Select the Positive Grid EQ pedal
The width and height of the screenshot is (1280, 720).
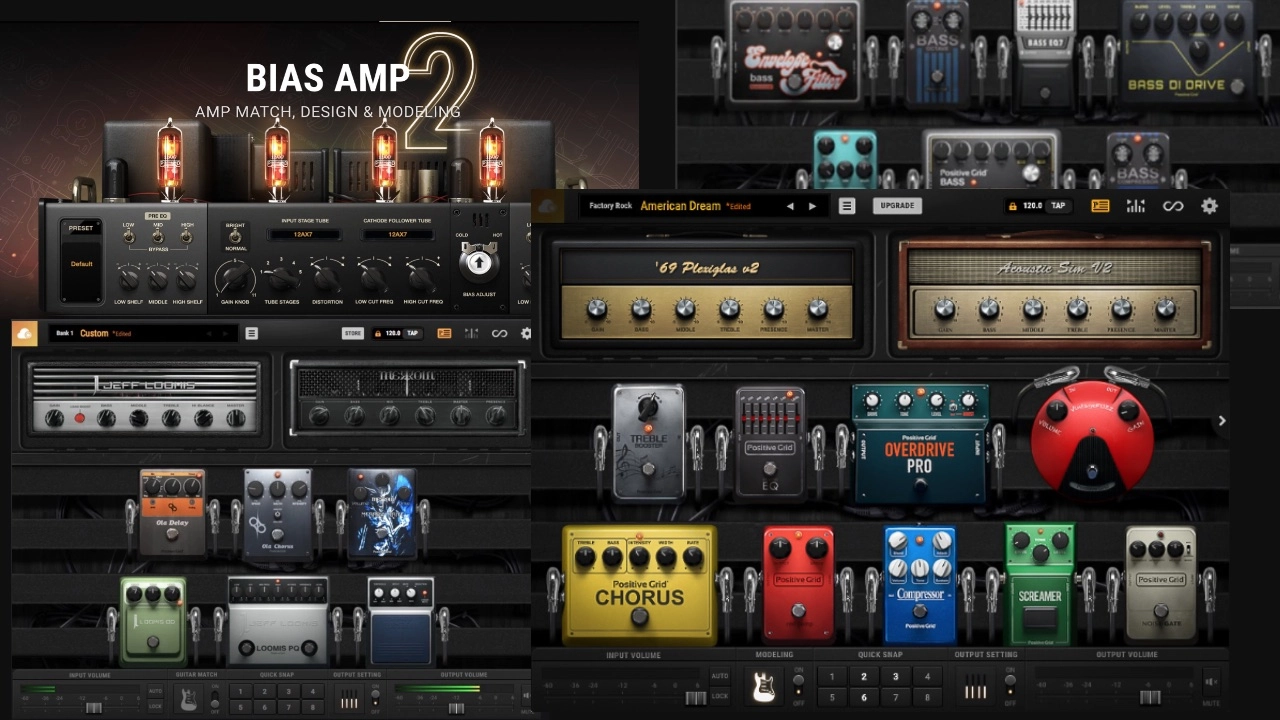coord(770,442)
